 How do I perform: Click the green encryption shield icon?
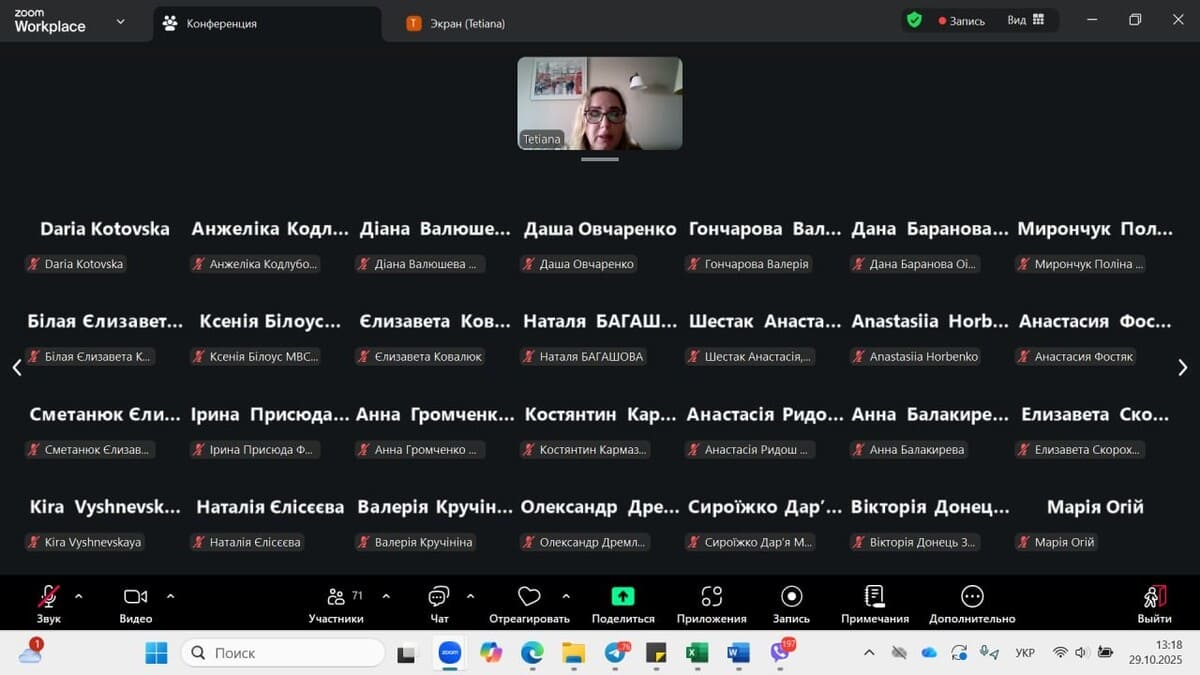pos(914,20)
